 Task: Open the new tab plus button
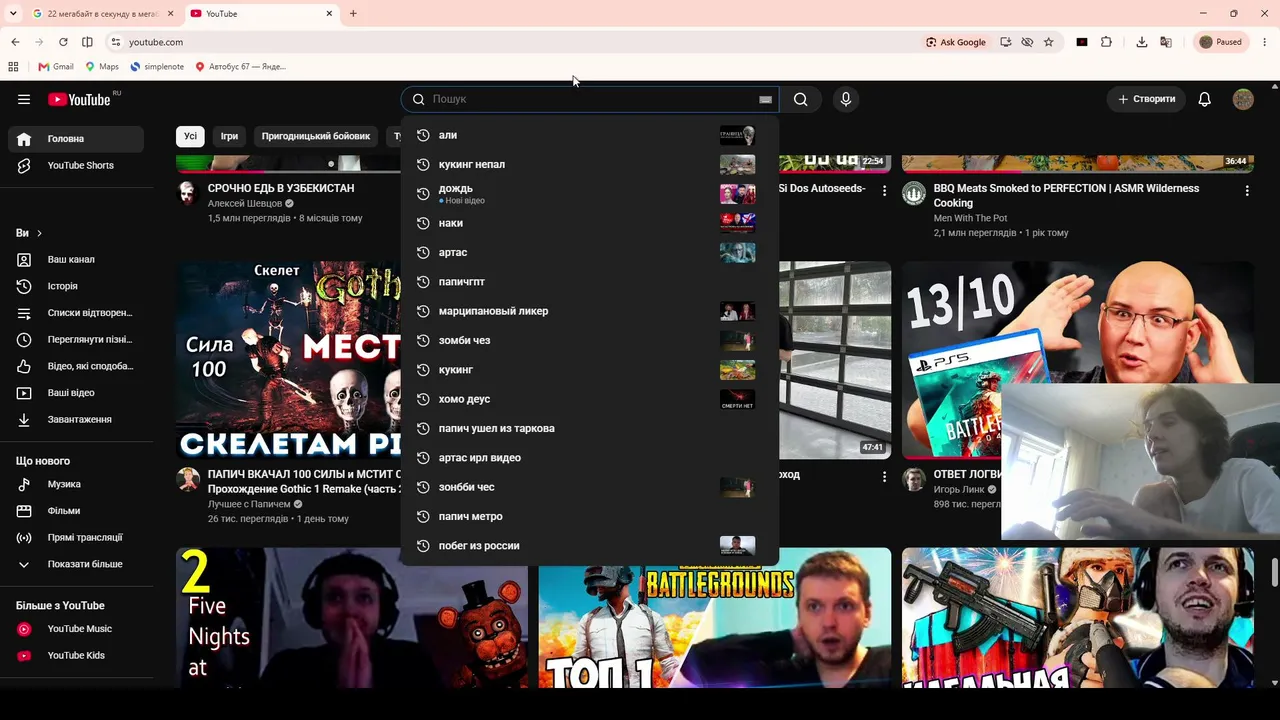coord(353,14)
